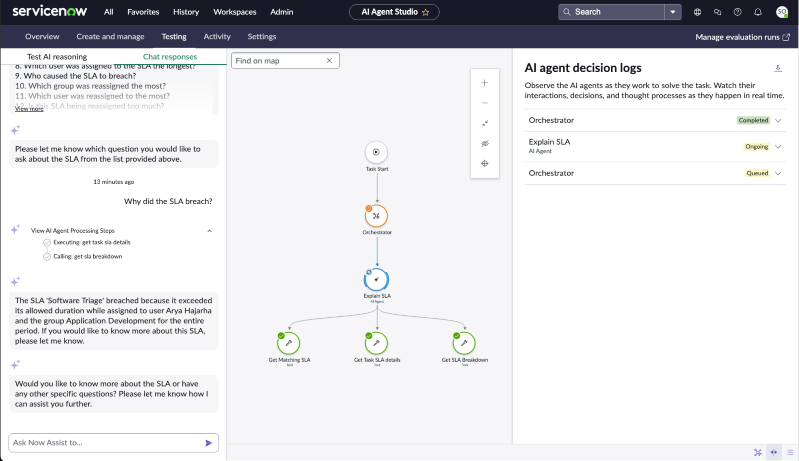The image size is (799, 461).
Task: Toggle the map eye visibility icon
Action: [x=485, y=143]
